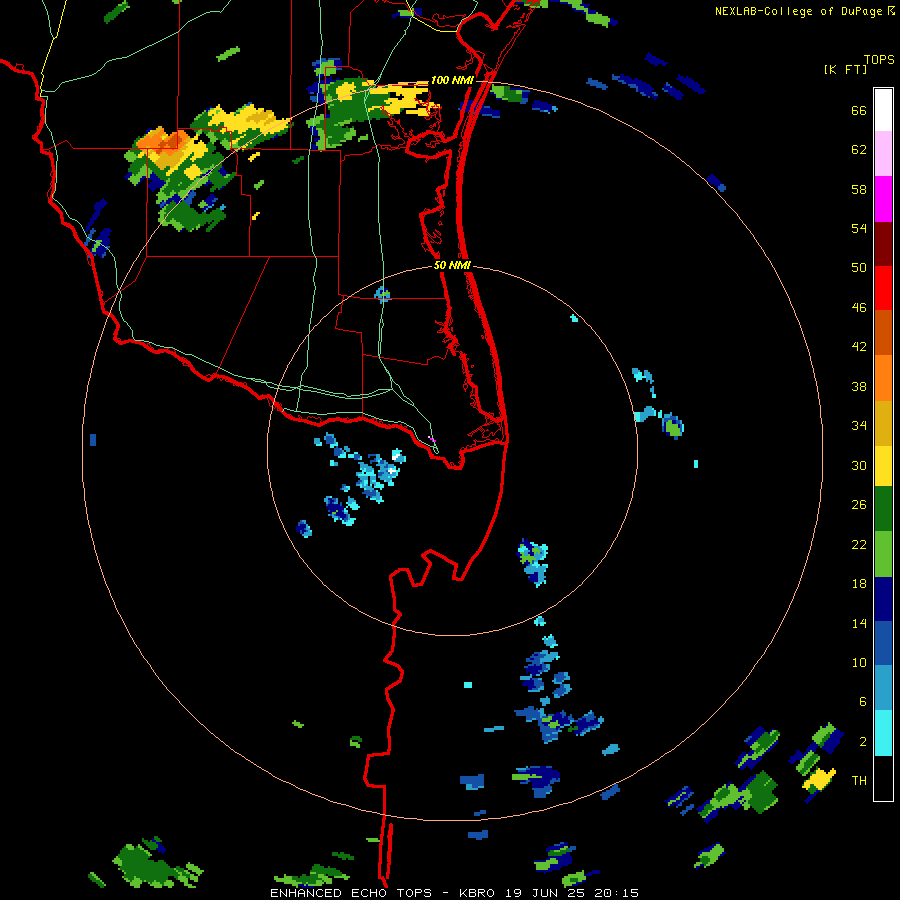Select the bright red legend swatch

point(883,288)
